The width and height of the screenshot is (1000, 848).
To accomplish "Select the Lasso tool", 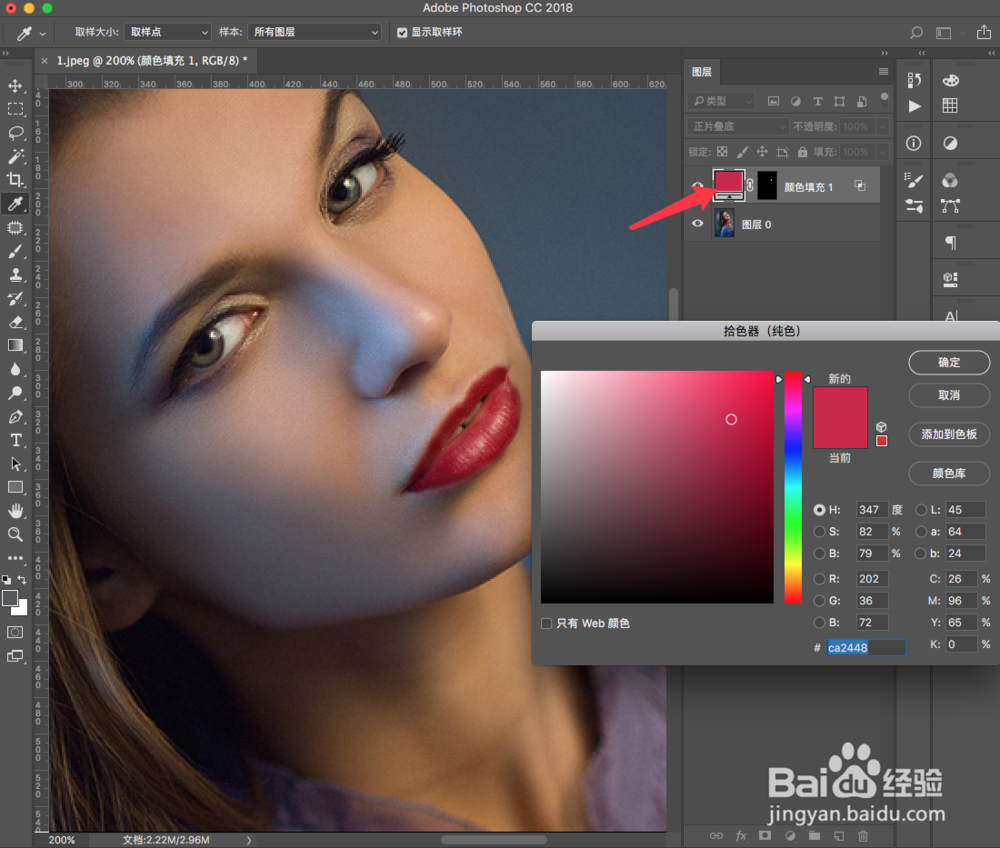I will click(15, 133).
